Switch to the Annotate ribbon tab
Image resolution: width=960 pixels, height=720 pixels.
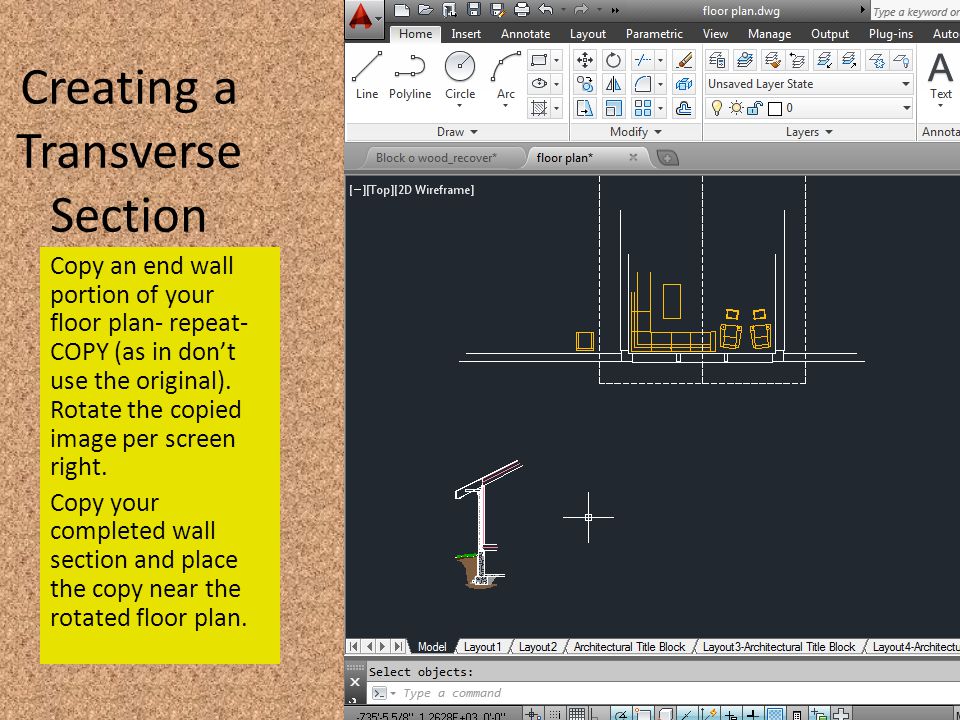click(x=525, y=34)
